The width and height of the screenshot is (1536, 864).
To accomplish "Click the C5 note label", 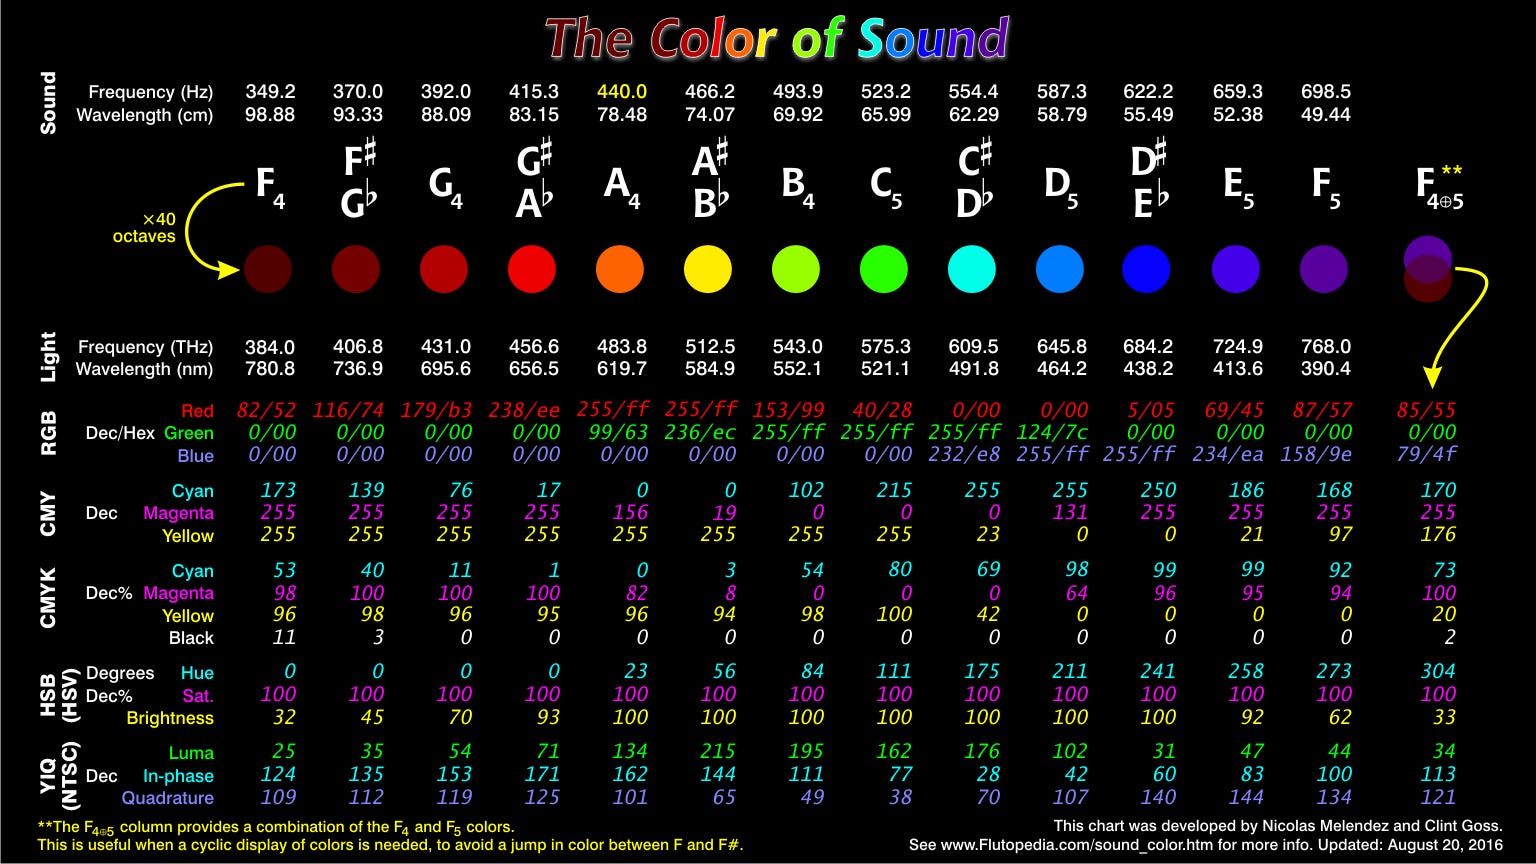I will pyautogui.click(x=886, y=187).
